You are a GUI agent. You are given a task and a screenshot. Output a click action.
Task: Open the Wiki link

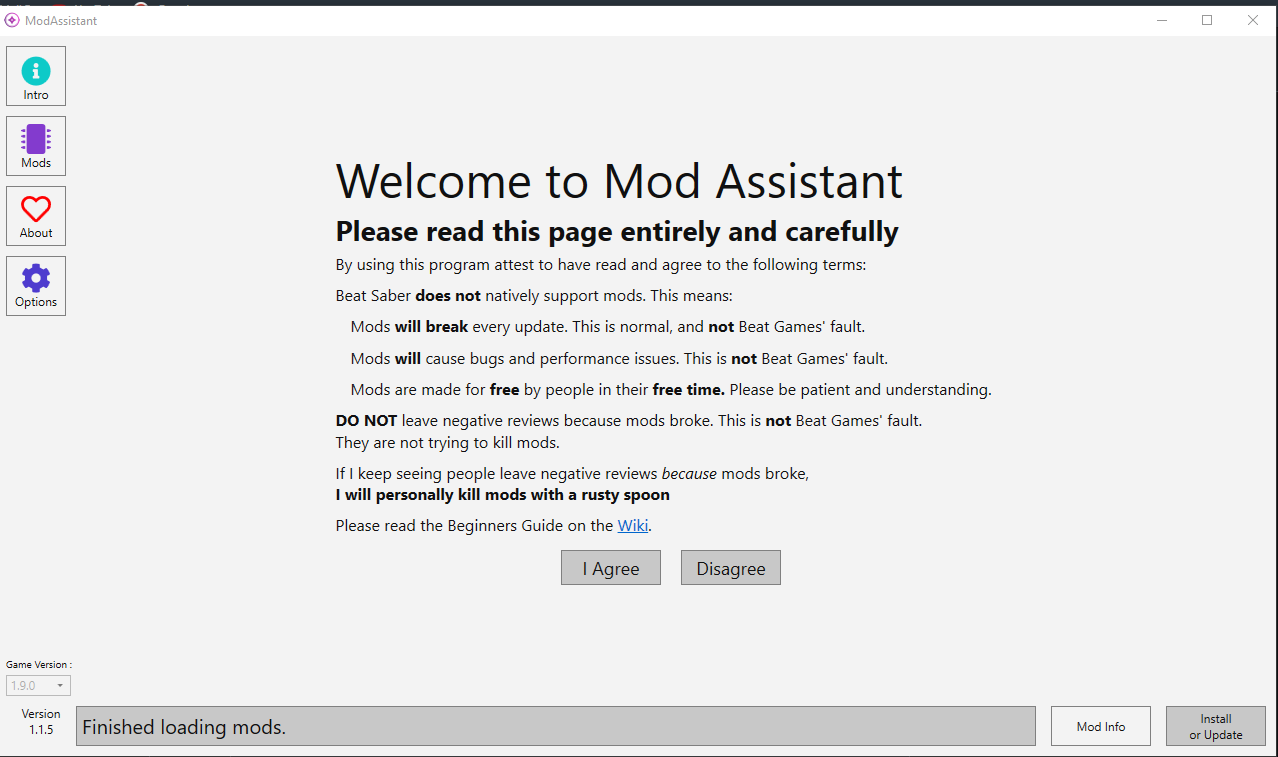[632, 525]
